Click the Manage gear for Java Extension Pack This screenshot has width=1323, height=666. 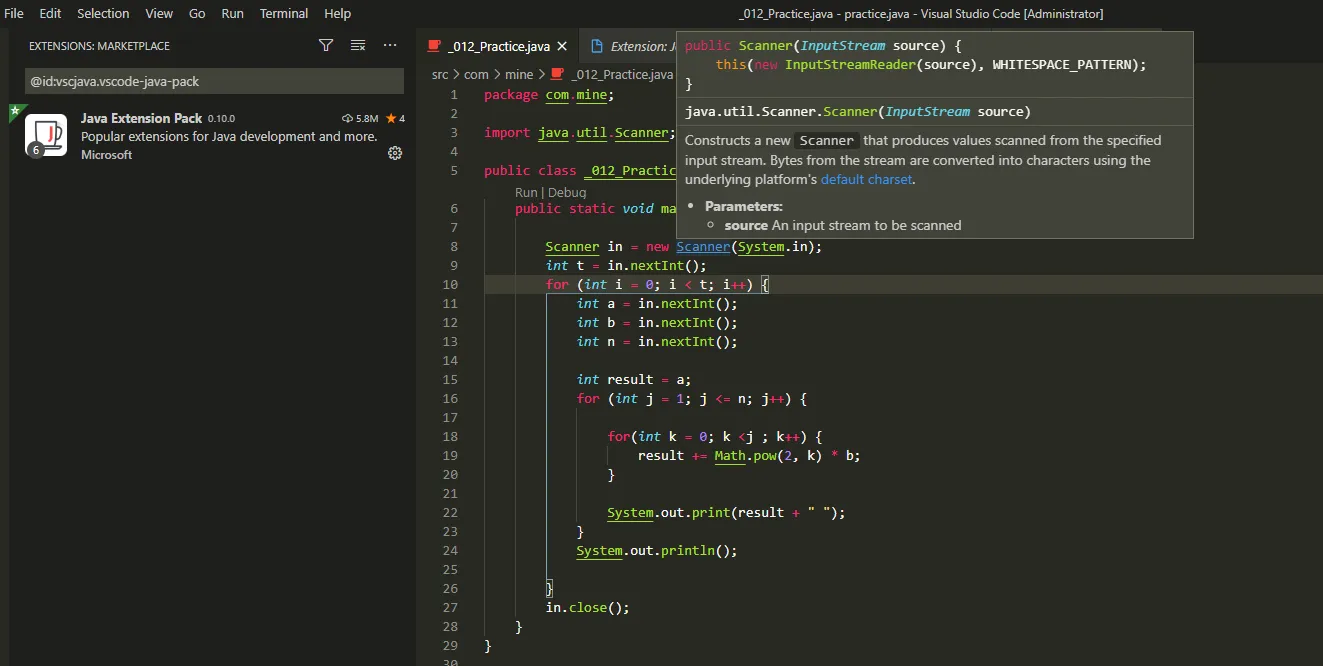pyautogui.click(x=395, y=153)
